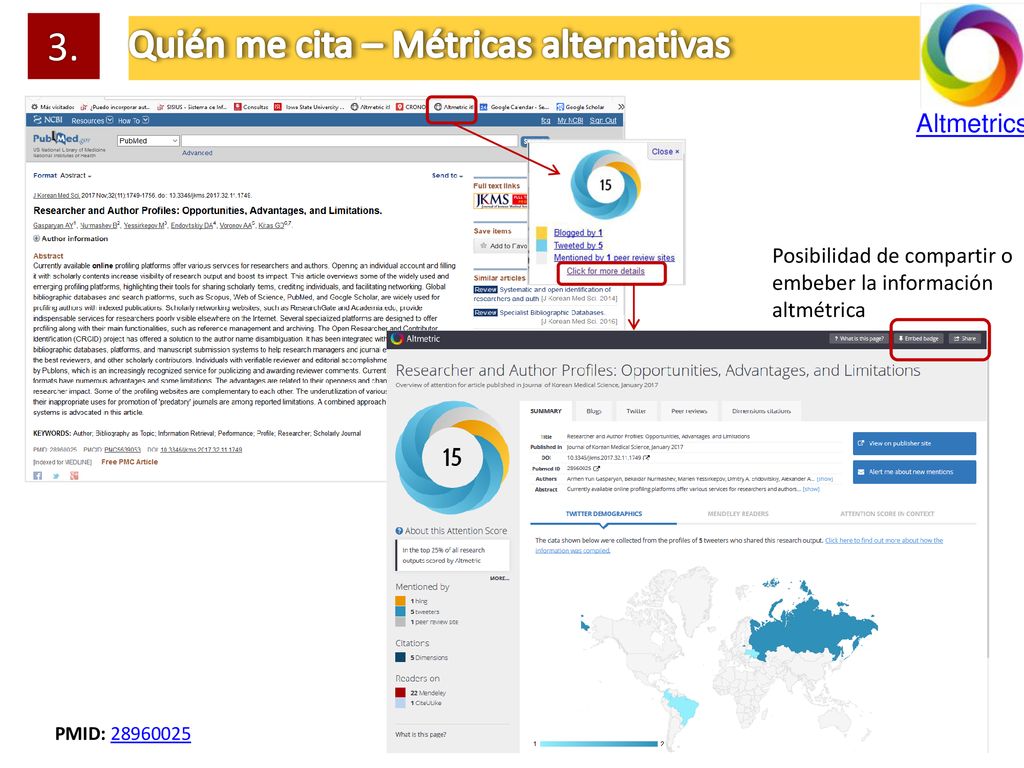The image size is (1024, 768).
Task: Click the Sign Out link
Action: pos(603,120)
